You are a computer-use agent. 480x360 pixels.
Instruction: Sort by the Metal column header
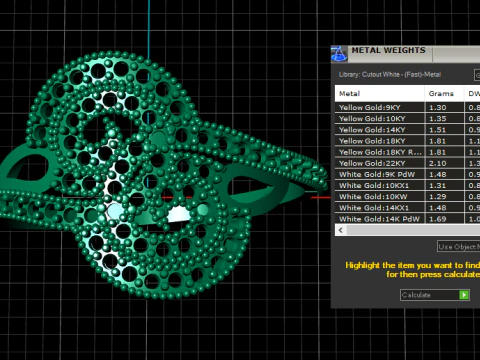coord(379,94)
